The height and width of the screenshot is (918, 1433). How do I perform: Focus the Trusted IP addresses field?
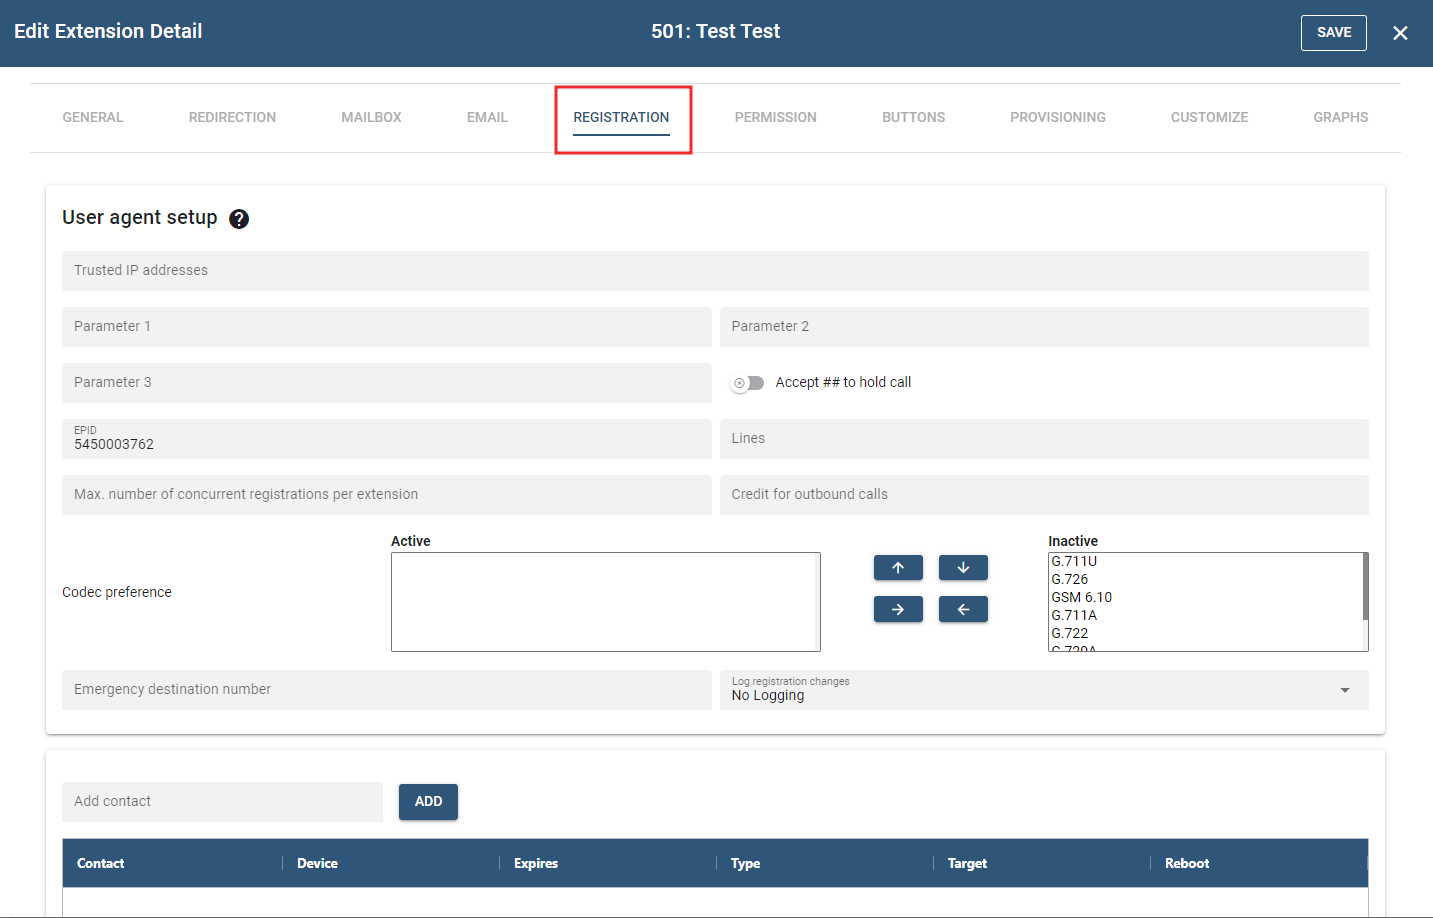click(714, 271)
